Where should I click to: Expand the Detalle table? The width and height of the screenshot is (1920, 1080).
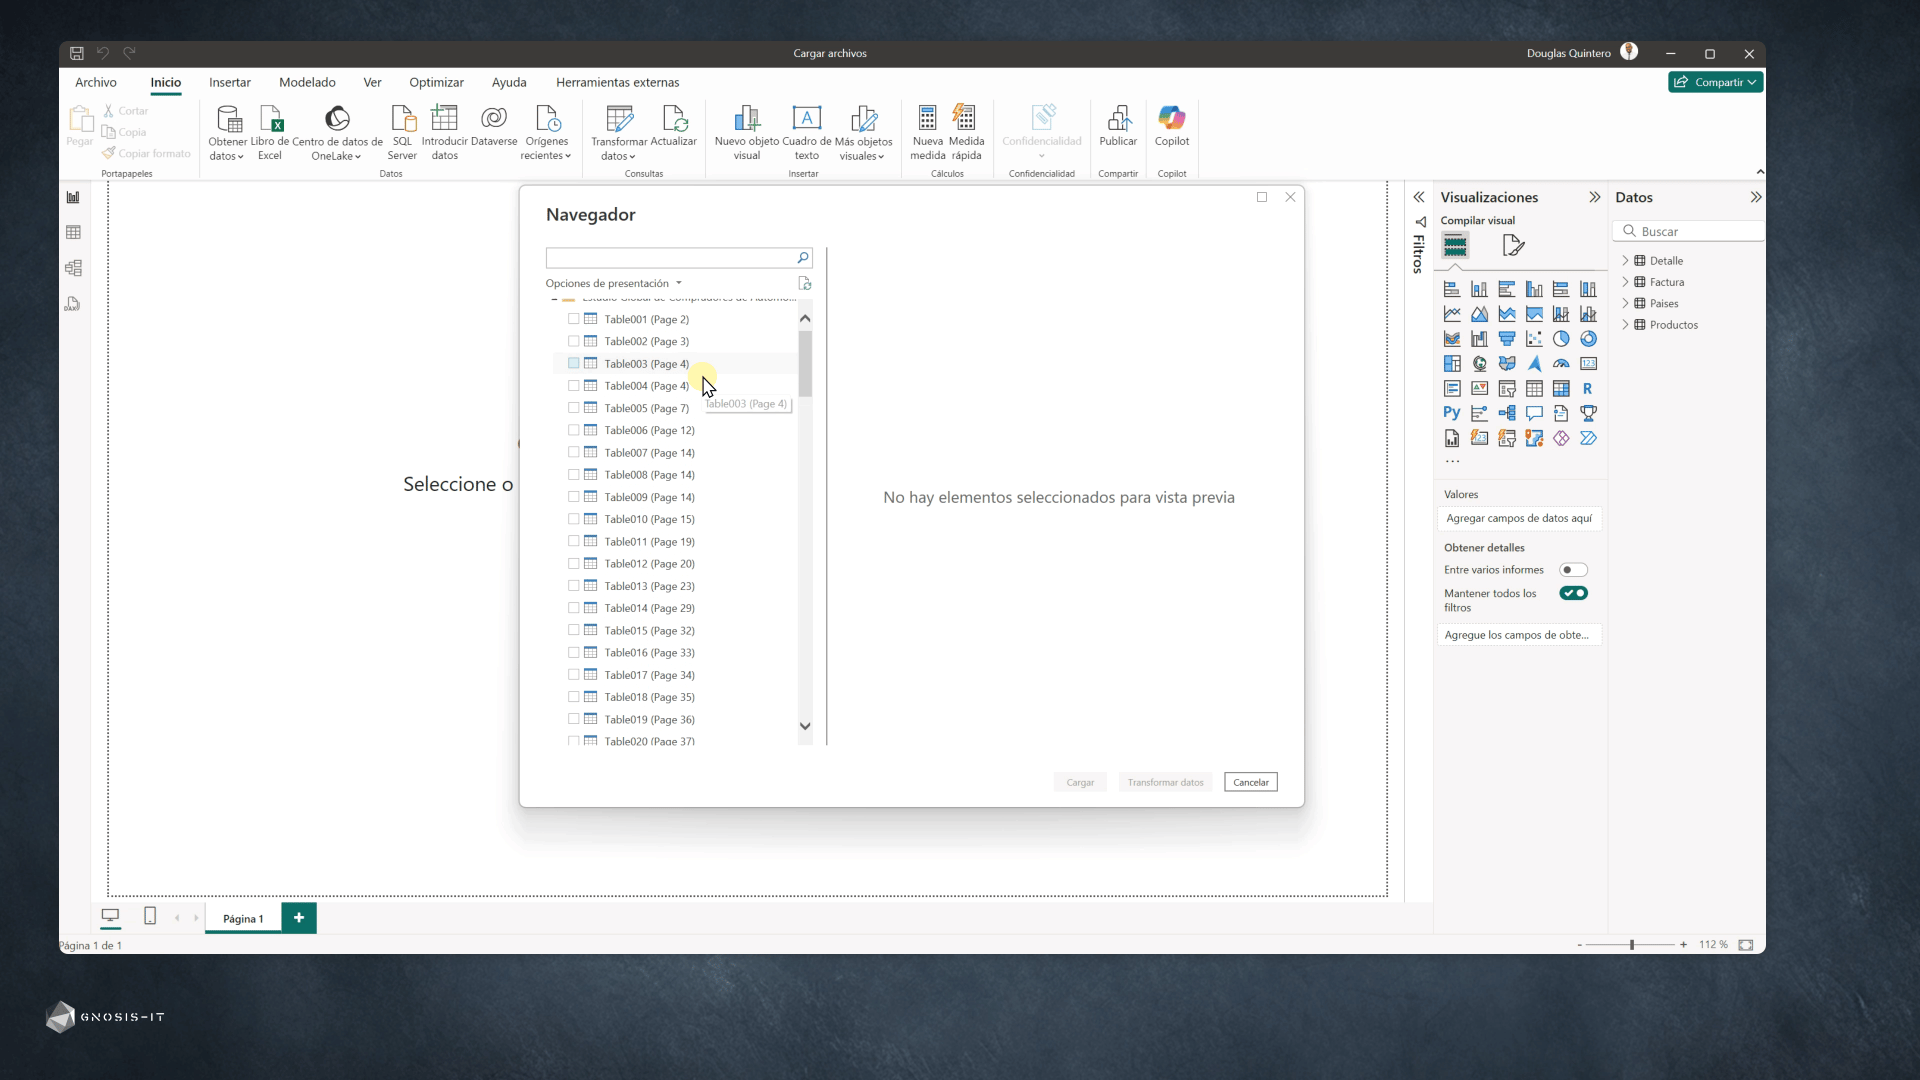pyautogui.click(x=1625, y=261)
